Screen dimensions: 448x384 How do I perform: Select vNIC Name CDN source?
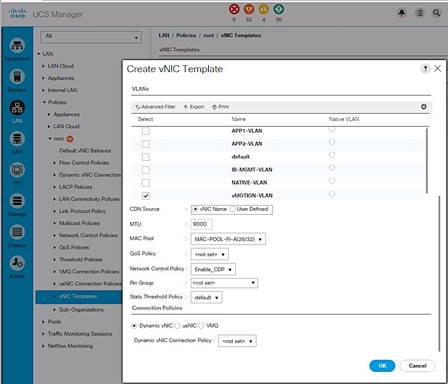196,209
